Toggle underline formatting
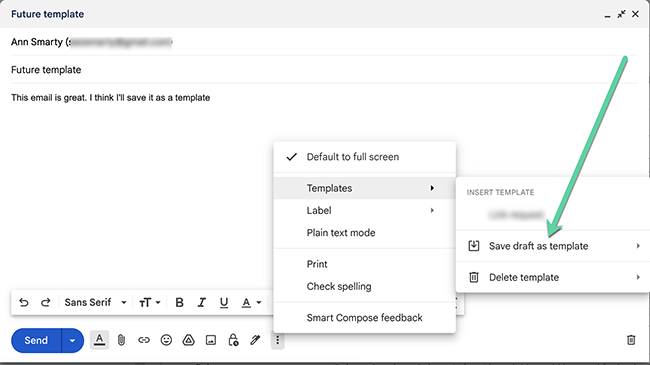This screenshot has height=365, width=650. click(224, 303)
